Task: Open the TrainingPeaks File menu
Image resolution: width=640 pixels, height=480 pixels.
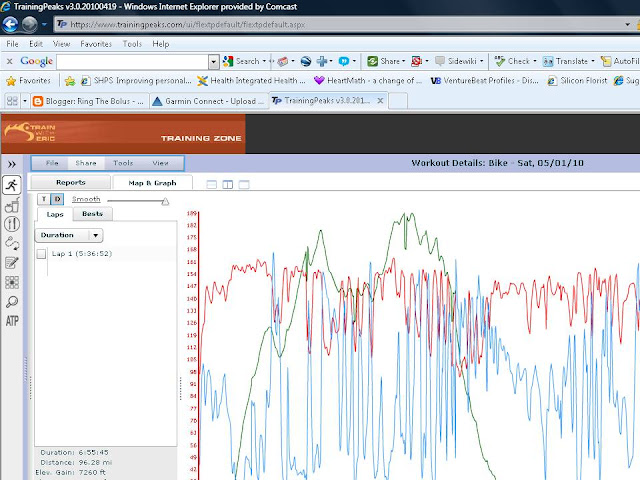Action: (52, 163)
